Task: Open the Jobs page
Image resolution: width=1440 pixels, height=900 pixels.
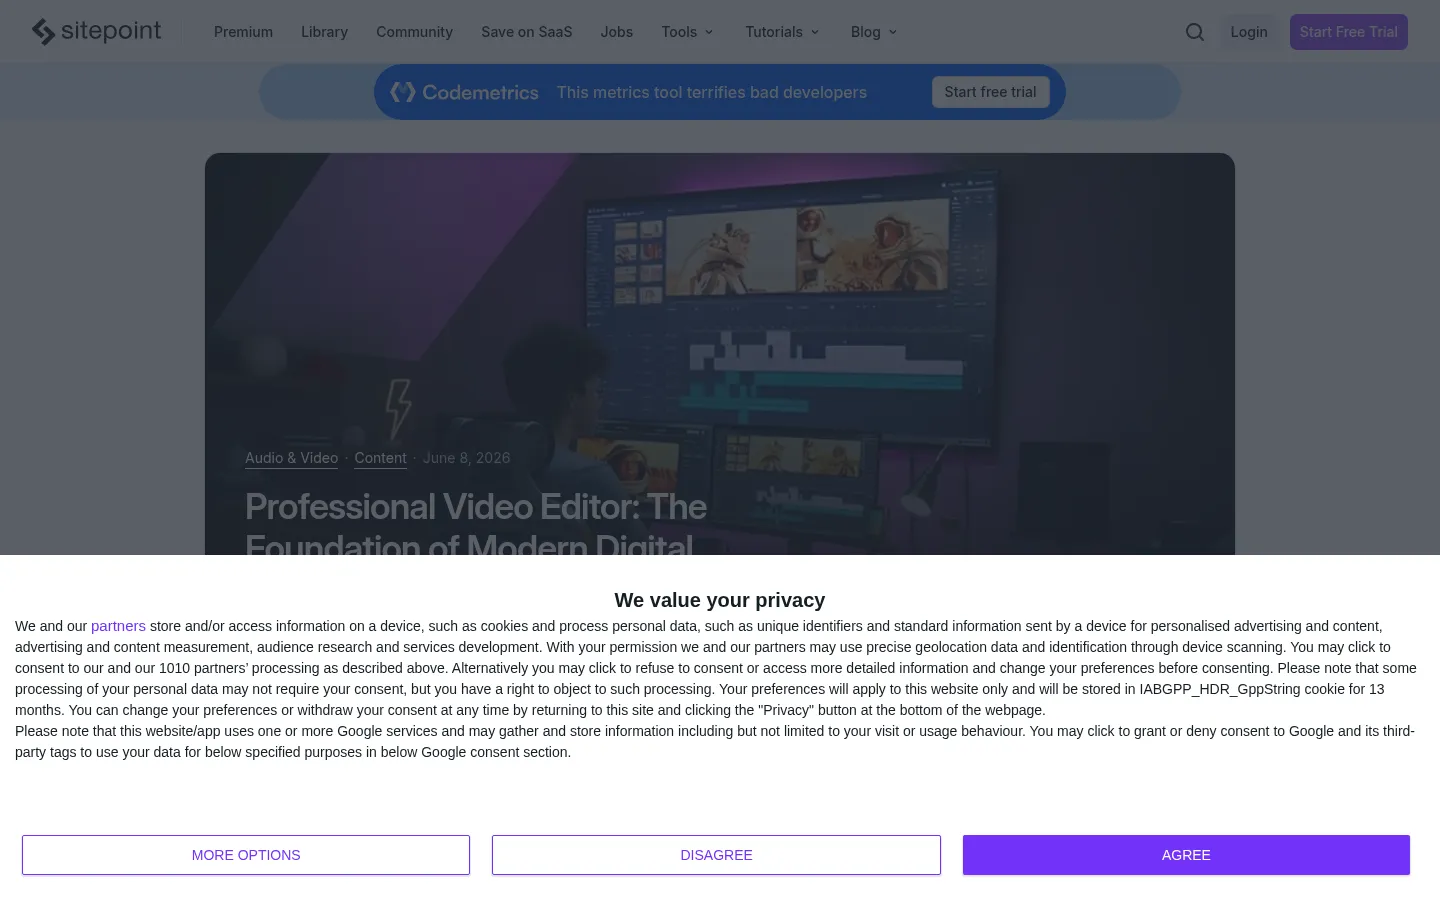Action: point(616,32)
